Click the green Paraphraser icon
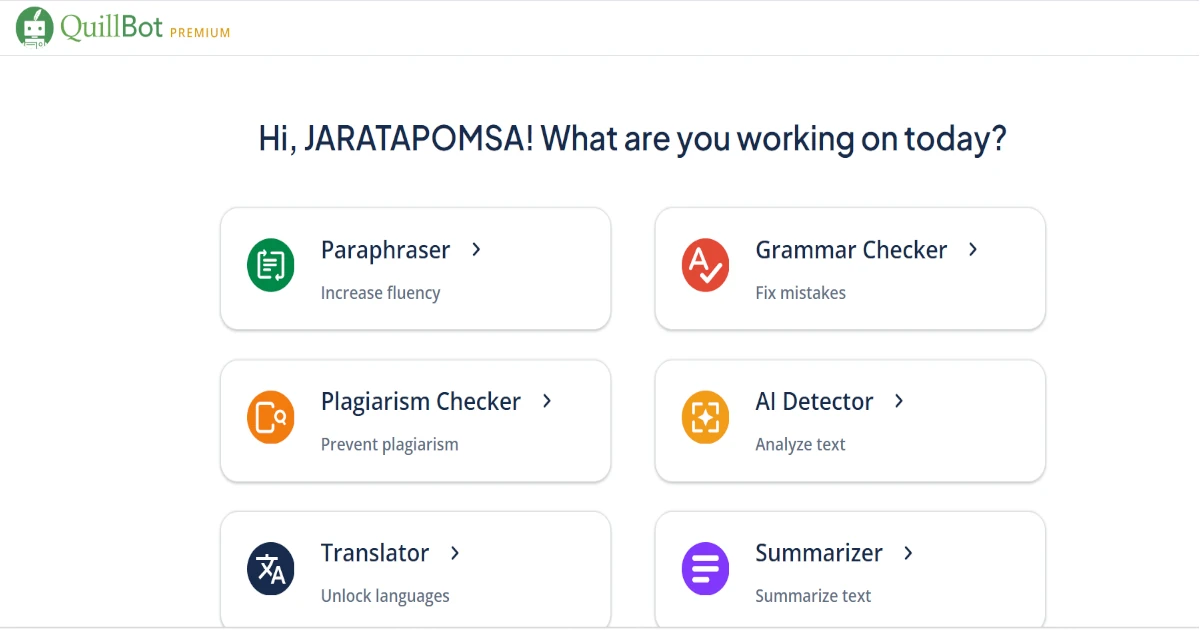Screen dimensions: 1200x630 coord(271,265)
